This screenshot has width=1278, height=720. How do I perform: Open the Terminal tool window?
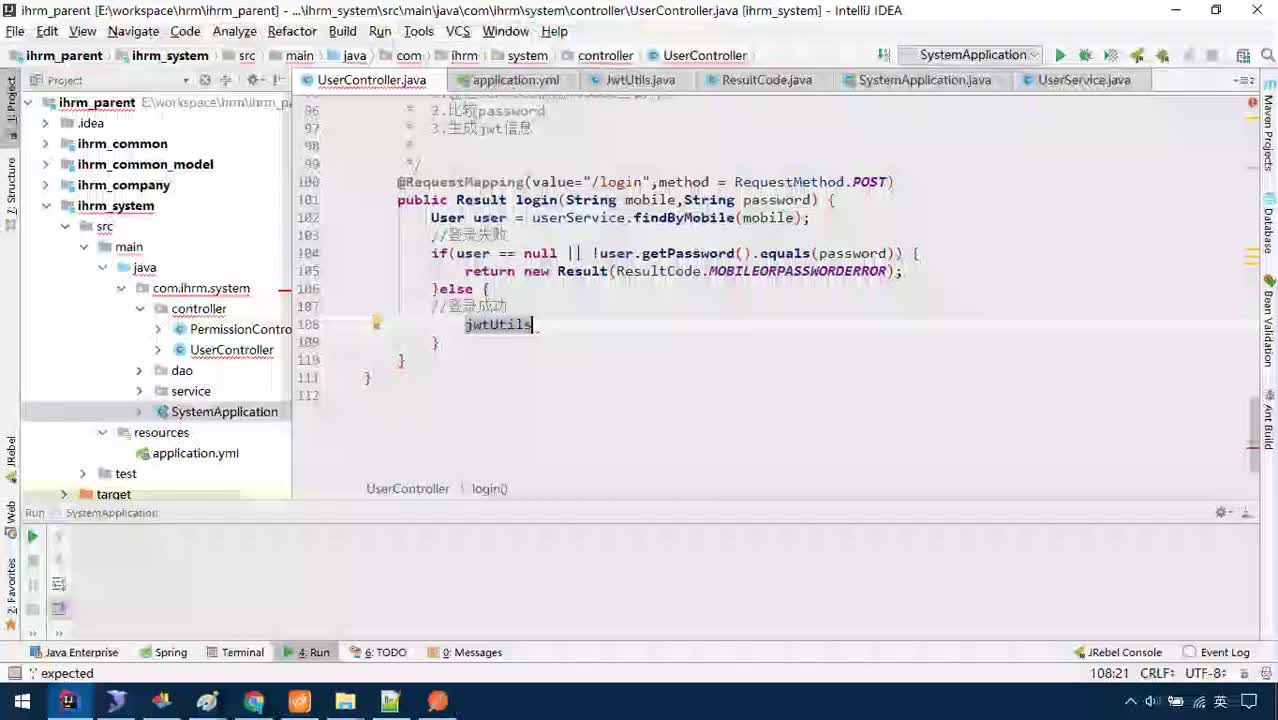[x=235, y=652]
